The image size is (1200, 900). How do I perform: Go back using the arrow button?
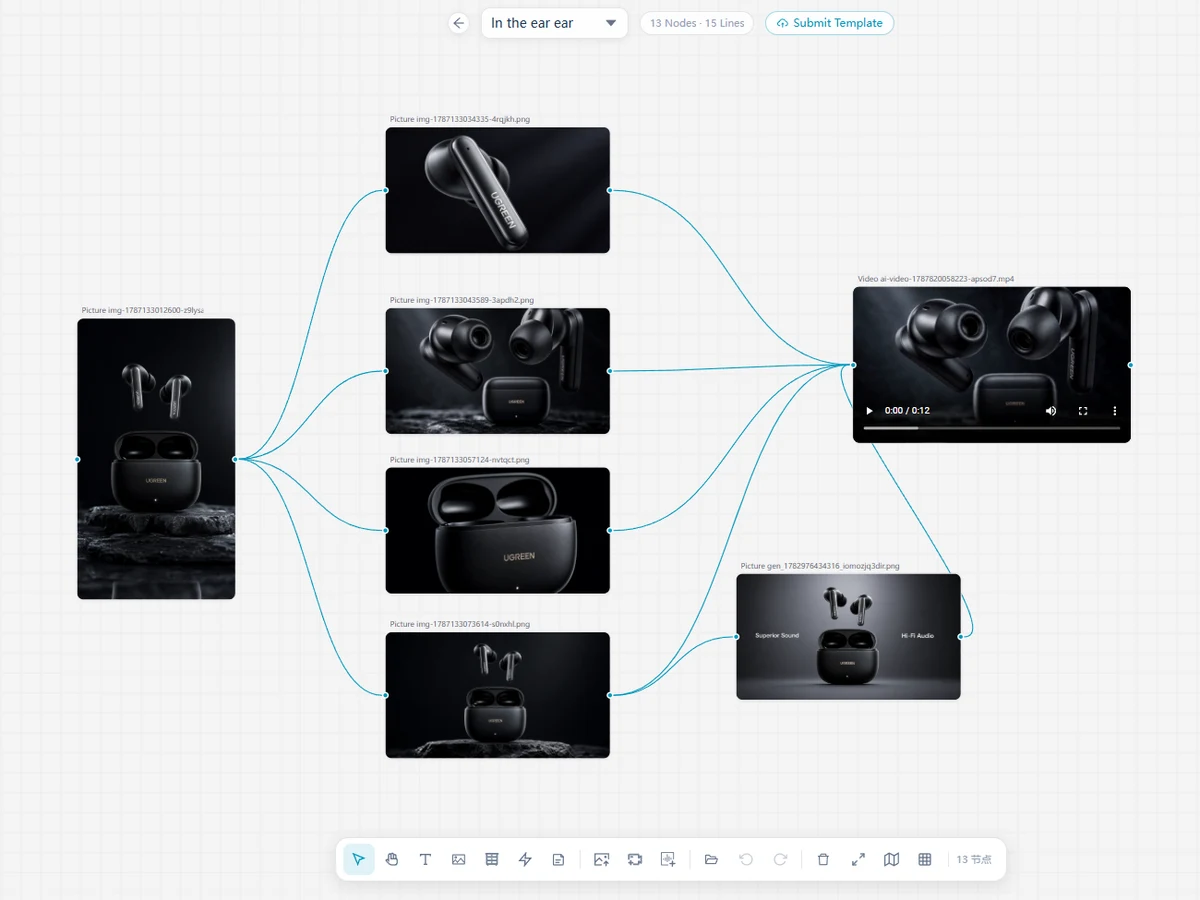459,23
